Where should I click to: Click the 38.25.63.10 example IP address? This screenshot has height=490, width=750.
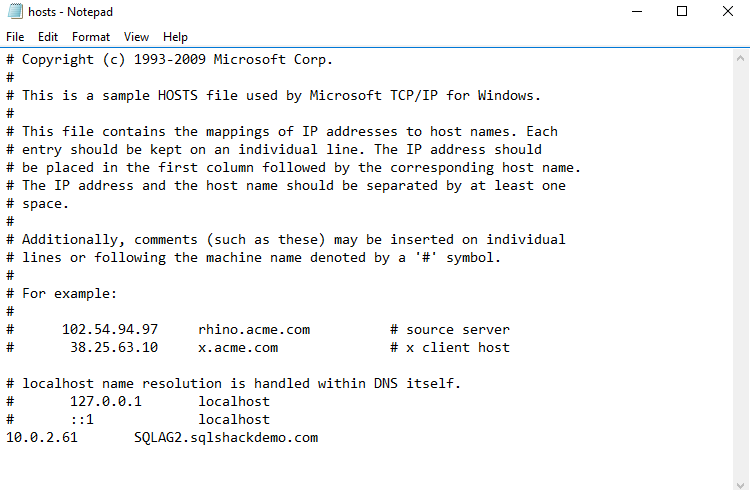pos(114,348)
